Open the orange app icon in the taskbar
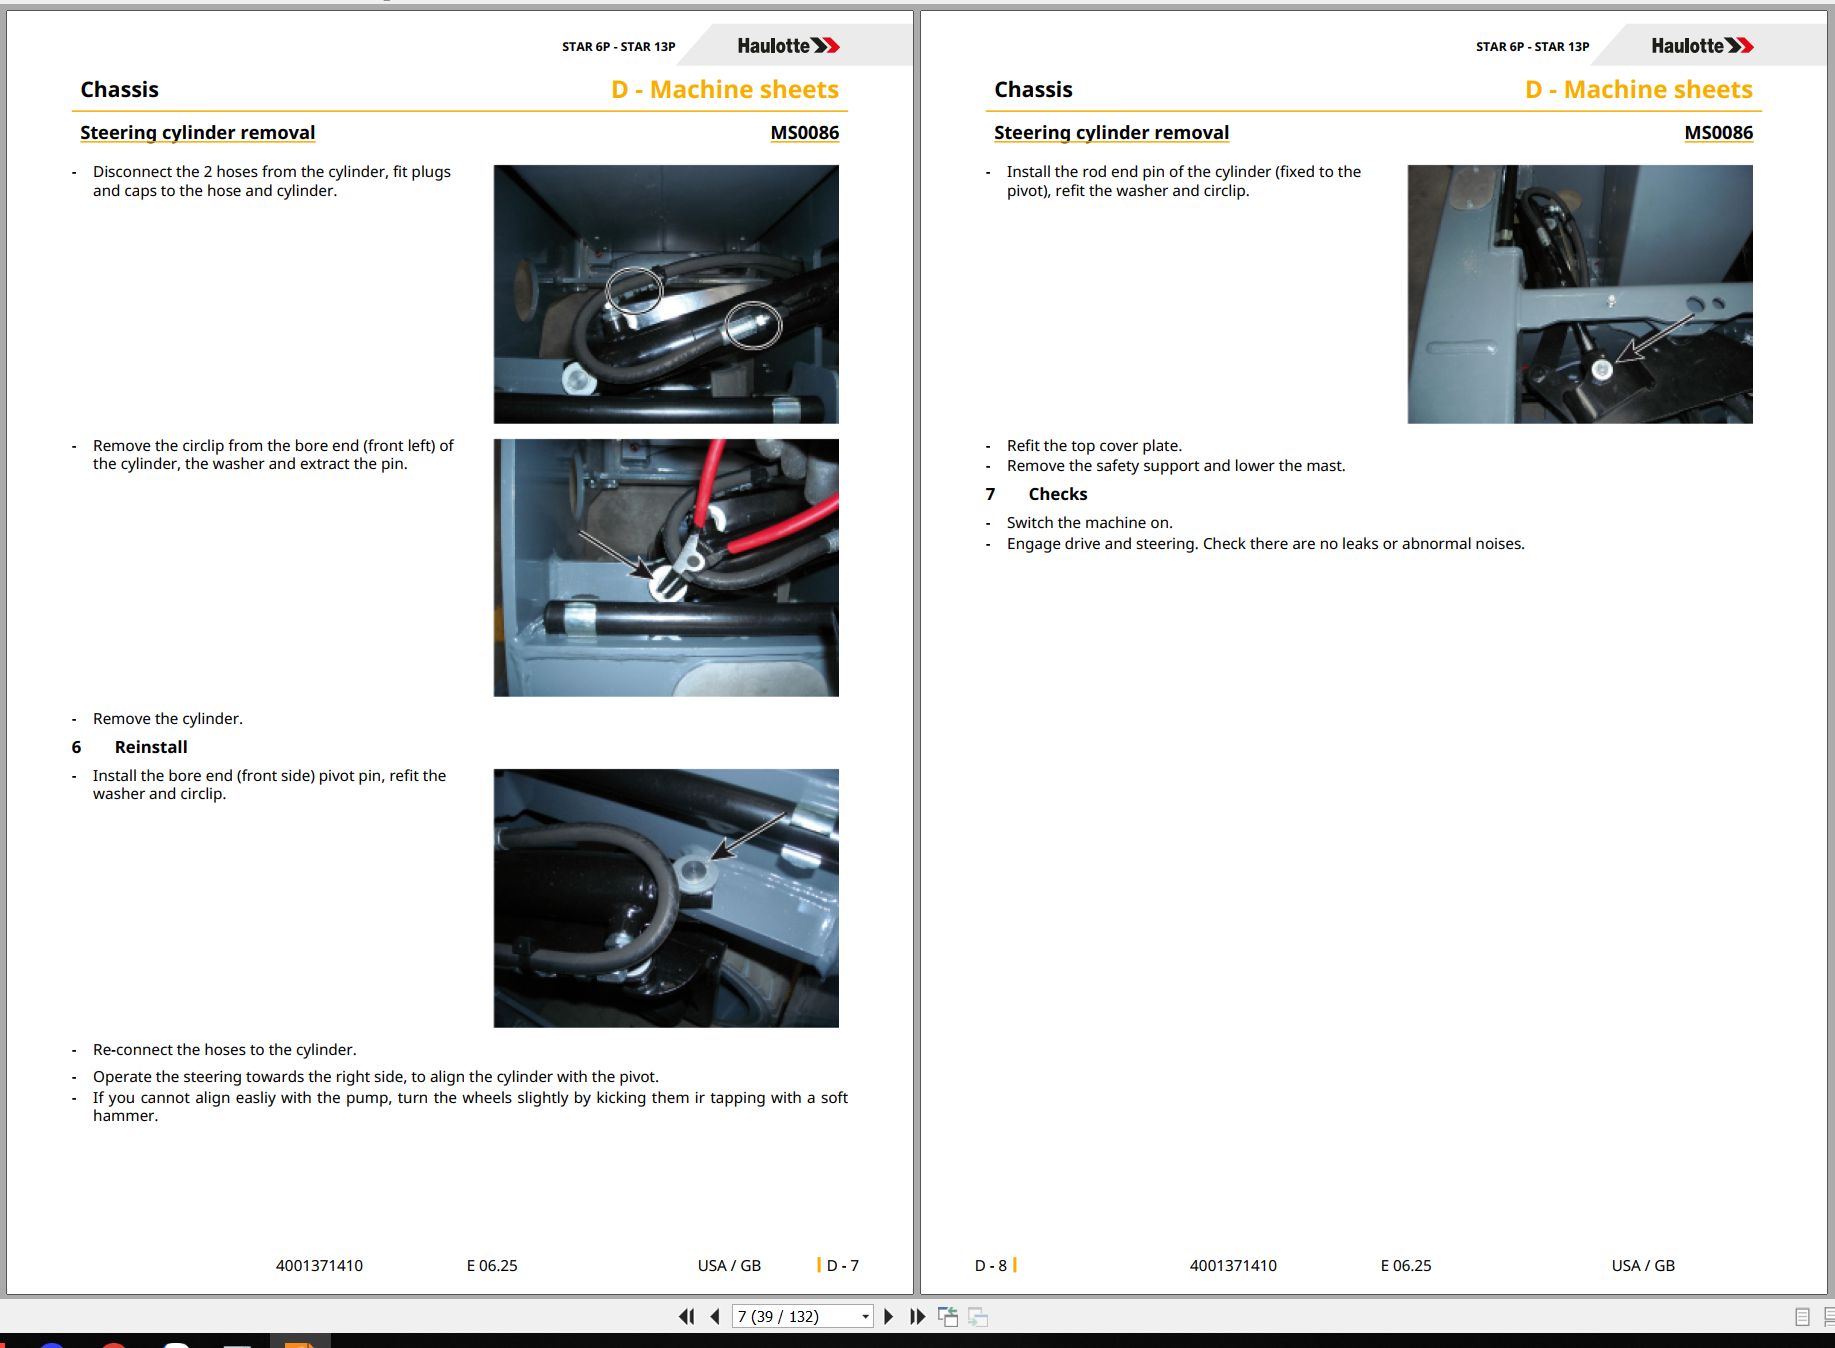Screen dimensions: 1835x1348 [299, 1343]
